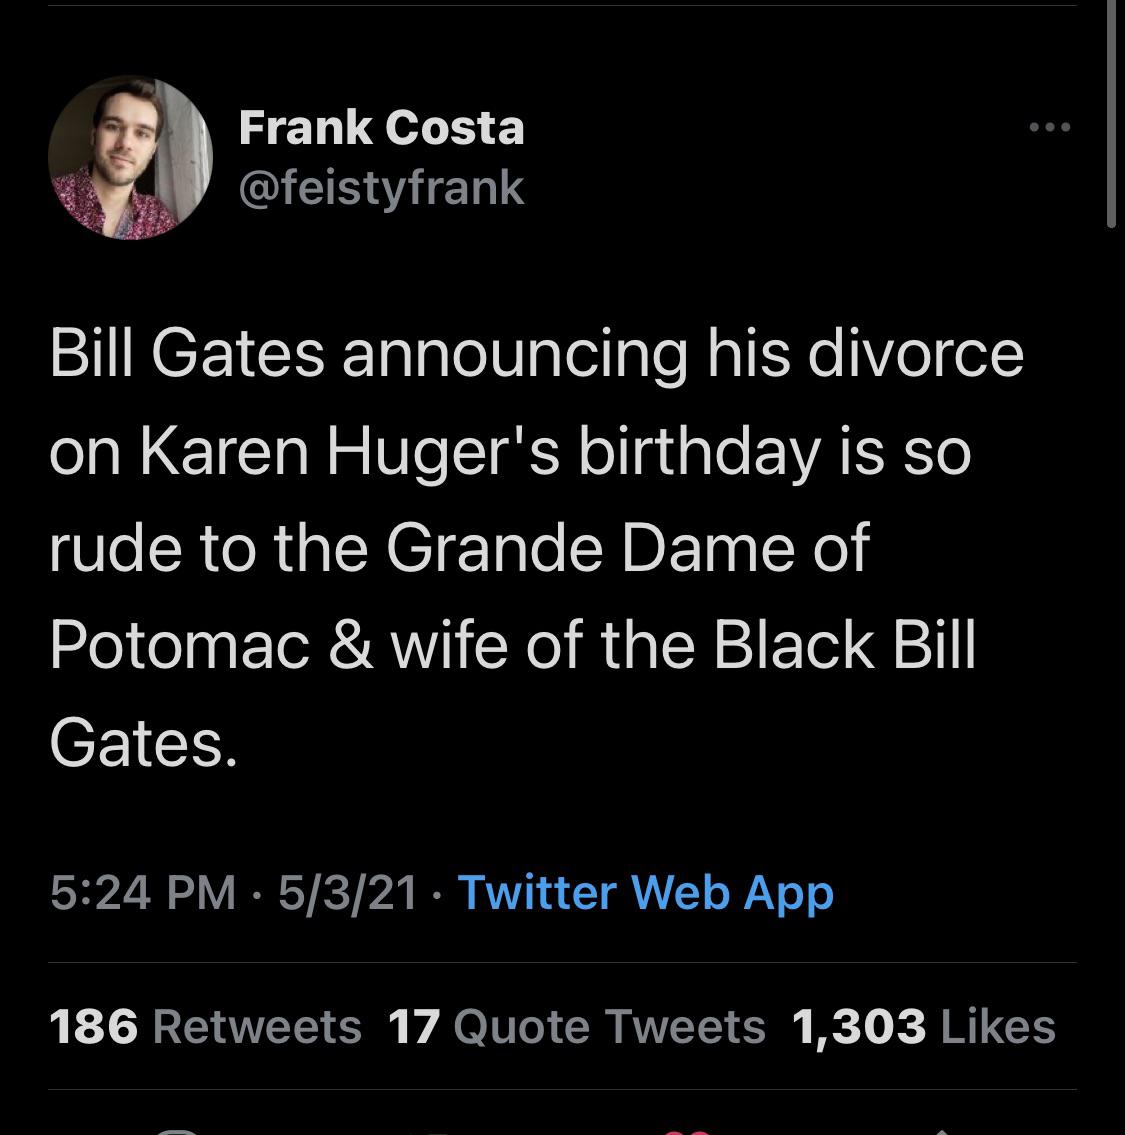The width and height of the screenshot is (1125, 1135).
Task: Open the @feistyfrank handle profile
Action: (x=381, y=187)
